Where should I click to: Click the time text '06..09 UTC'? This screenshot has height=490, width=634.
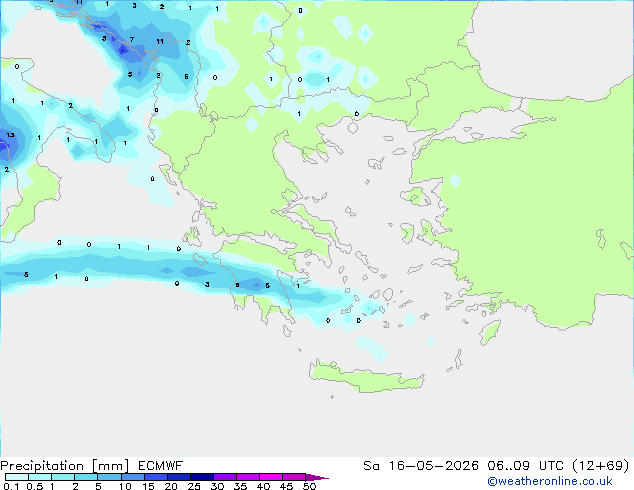tap(526, 466)
